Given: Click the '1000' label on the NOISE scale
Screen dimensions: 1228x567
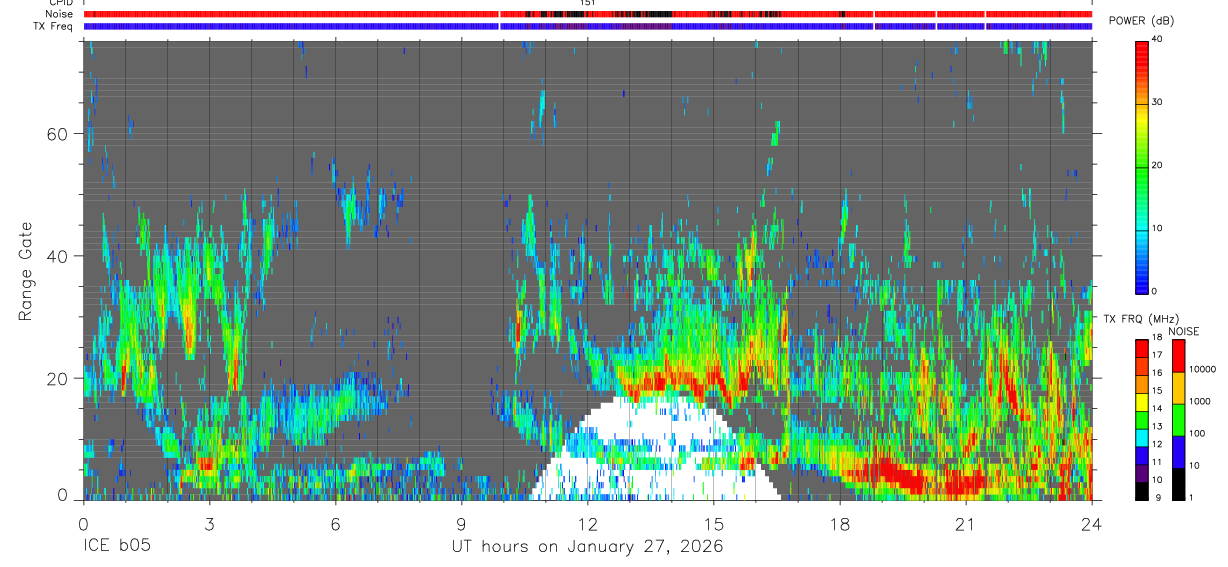Looking at the screenshot, I should (1201, 401).
